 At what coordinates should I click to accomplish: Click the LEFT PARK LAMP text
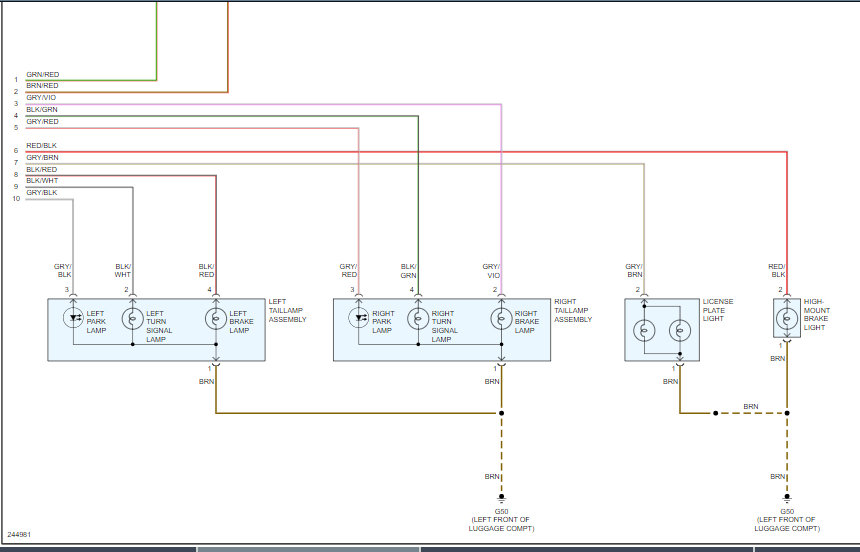[x=96, y=322]
